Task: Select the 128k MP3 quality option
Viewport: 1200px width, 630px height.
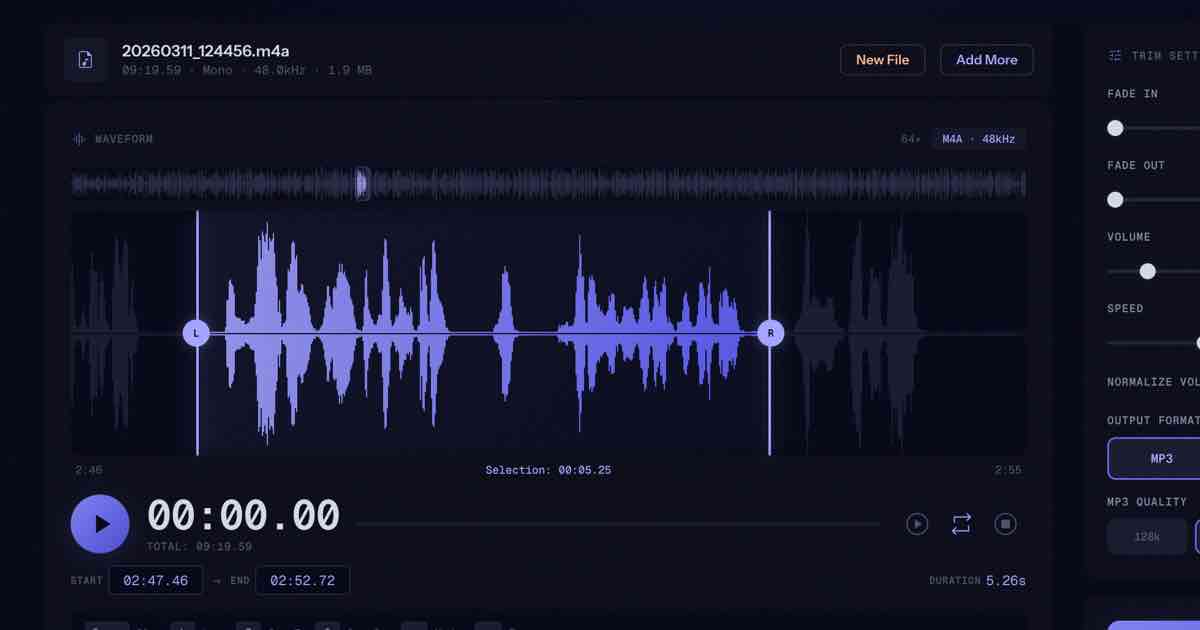Action: pyautogui.click(x=1146, y=536)
